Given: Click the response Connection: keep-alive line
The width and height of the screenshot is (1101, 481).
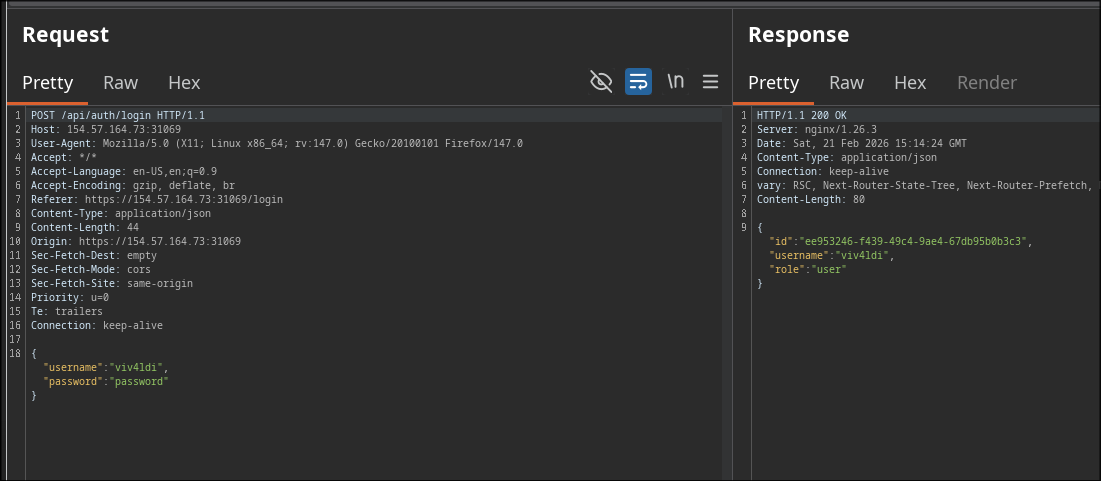Looking at the screenshot, I should pyautogui.click(x=823, y=171).
